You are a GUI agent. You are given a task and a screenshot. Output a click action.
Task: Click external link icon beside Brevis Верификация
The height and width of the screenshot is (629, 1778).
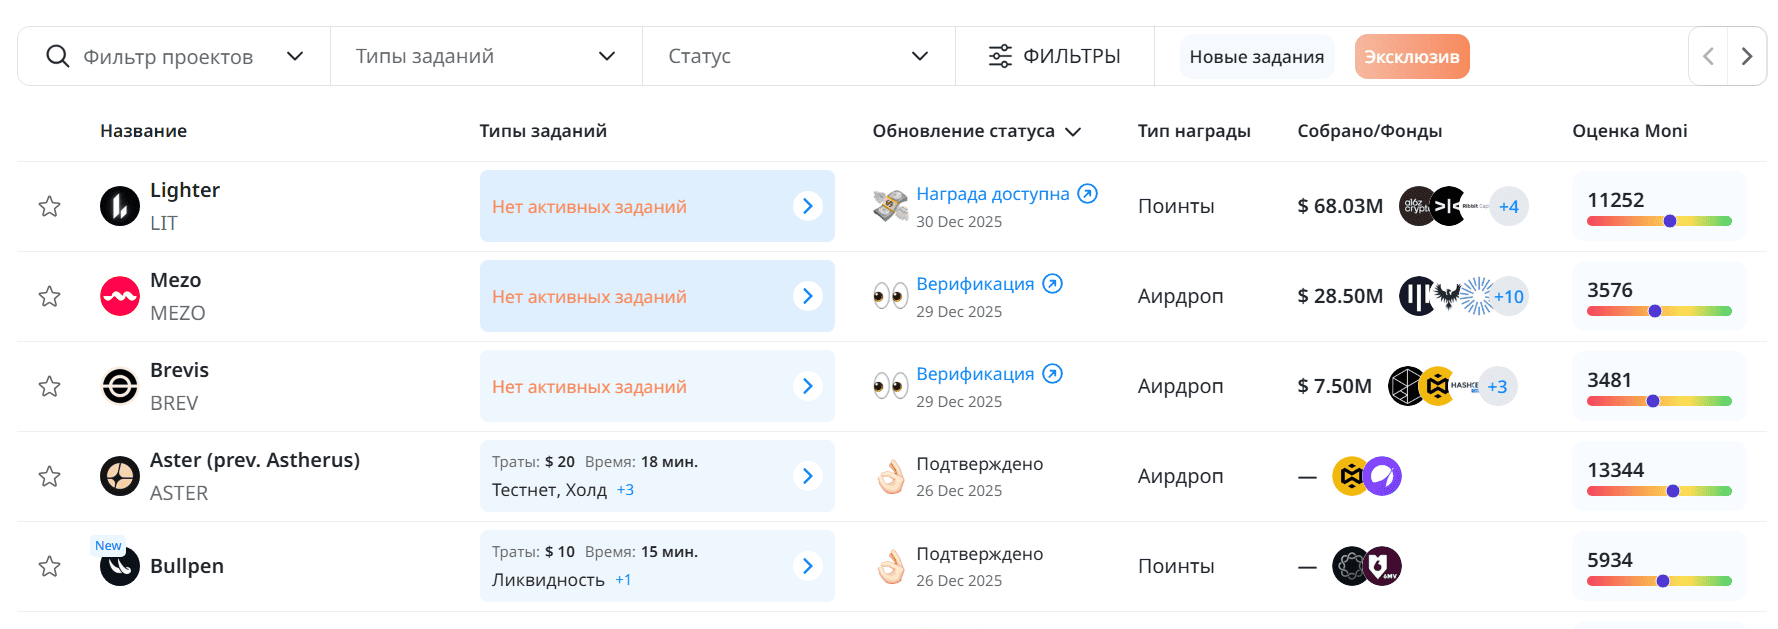[1053, 374]
